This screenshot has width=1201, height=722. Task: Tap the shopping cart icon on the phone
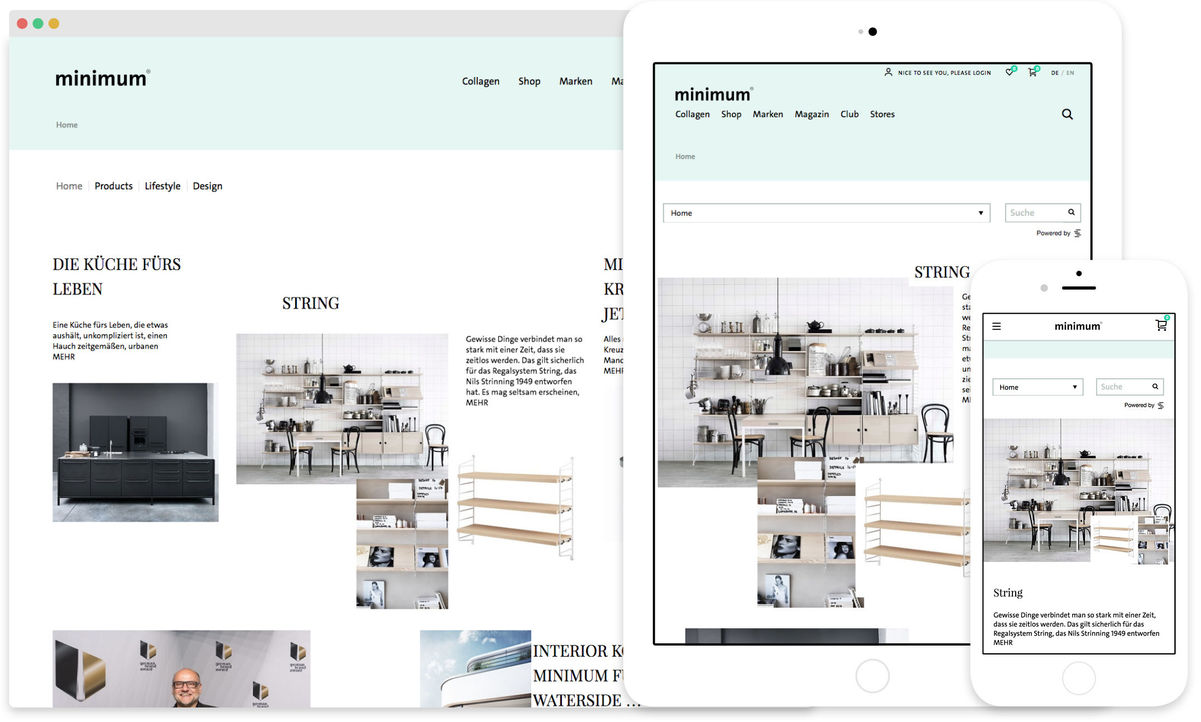coord(1161,325)
